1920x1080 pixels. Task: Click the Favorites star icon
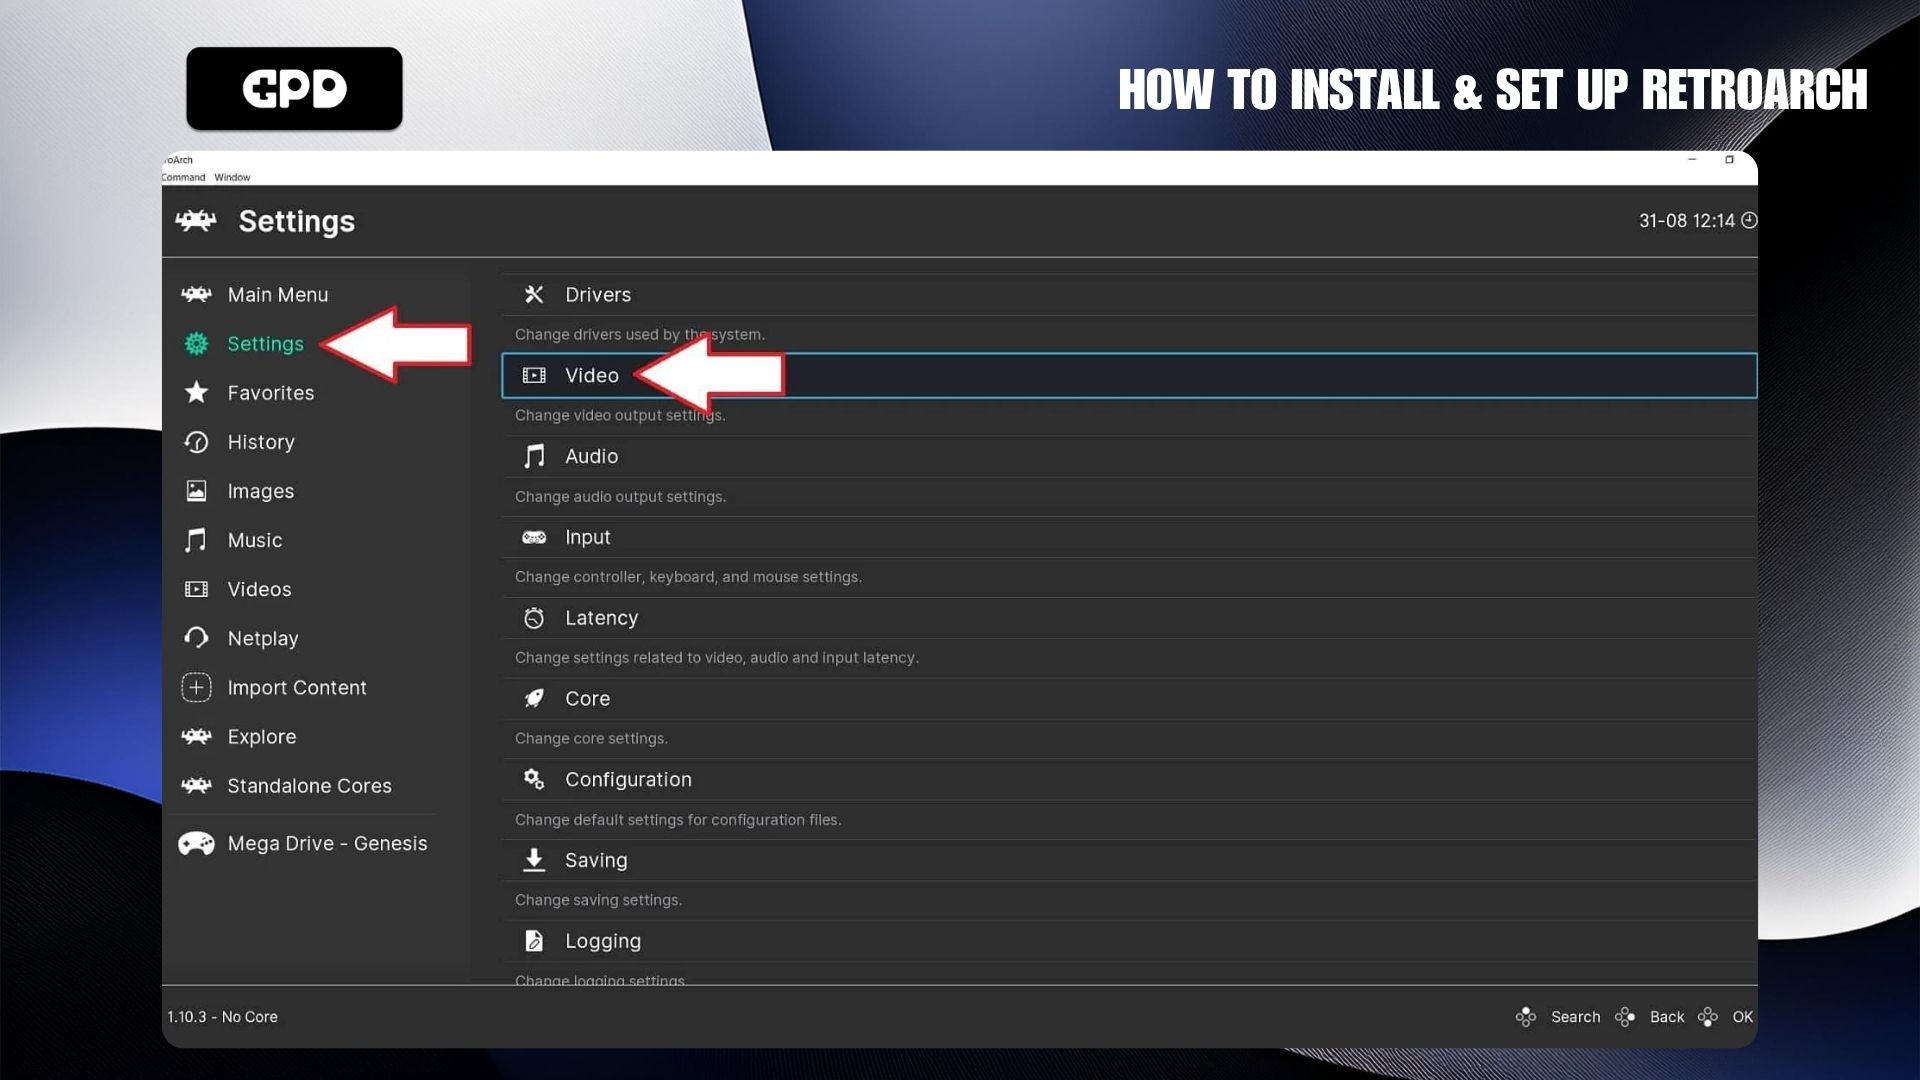tap(196, 392)
